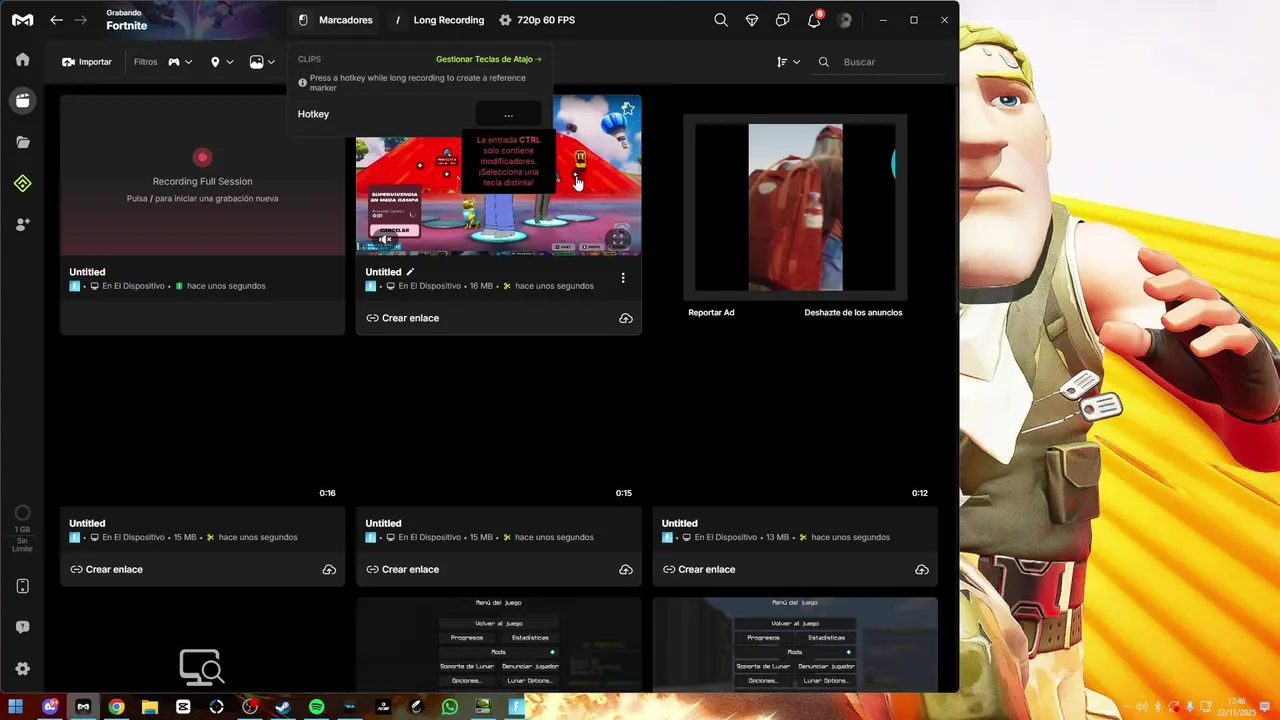Click the 1 GB storage indicator in the sidebar

click(x=22, y=520)
